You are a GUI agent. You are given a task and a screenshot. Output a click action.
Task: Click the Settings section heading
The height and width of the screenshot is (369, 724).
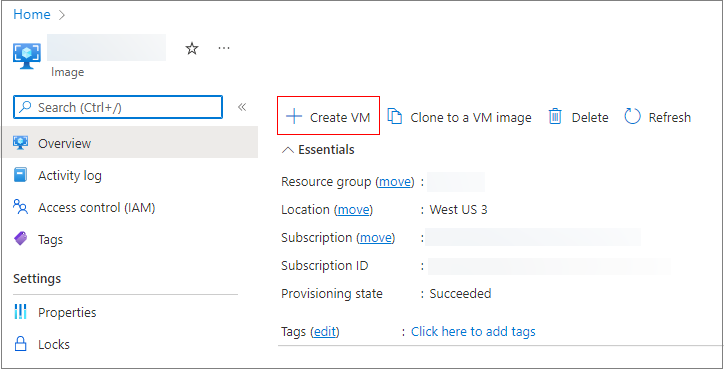pos(37,279)
